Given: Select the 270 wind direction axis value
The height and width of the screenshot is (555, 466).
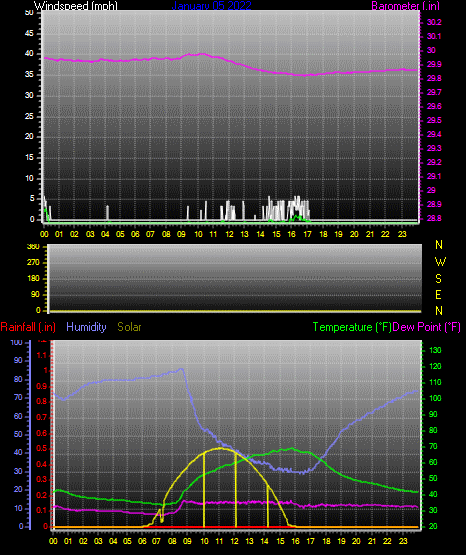Looking at the screenshot, I should click(33, 263).
